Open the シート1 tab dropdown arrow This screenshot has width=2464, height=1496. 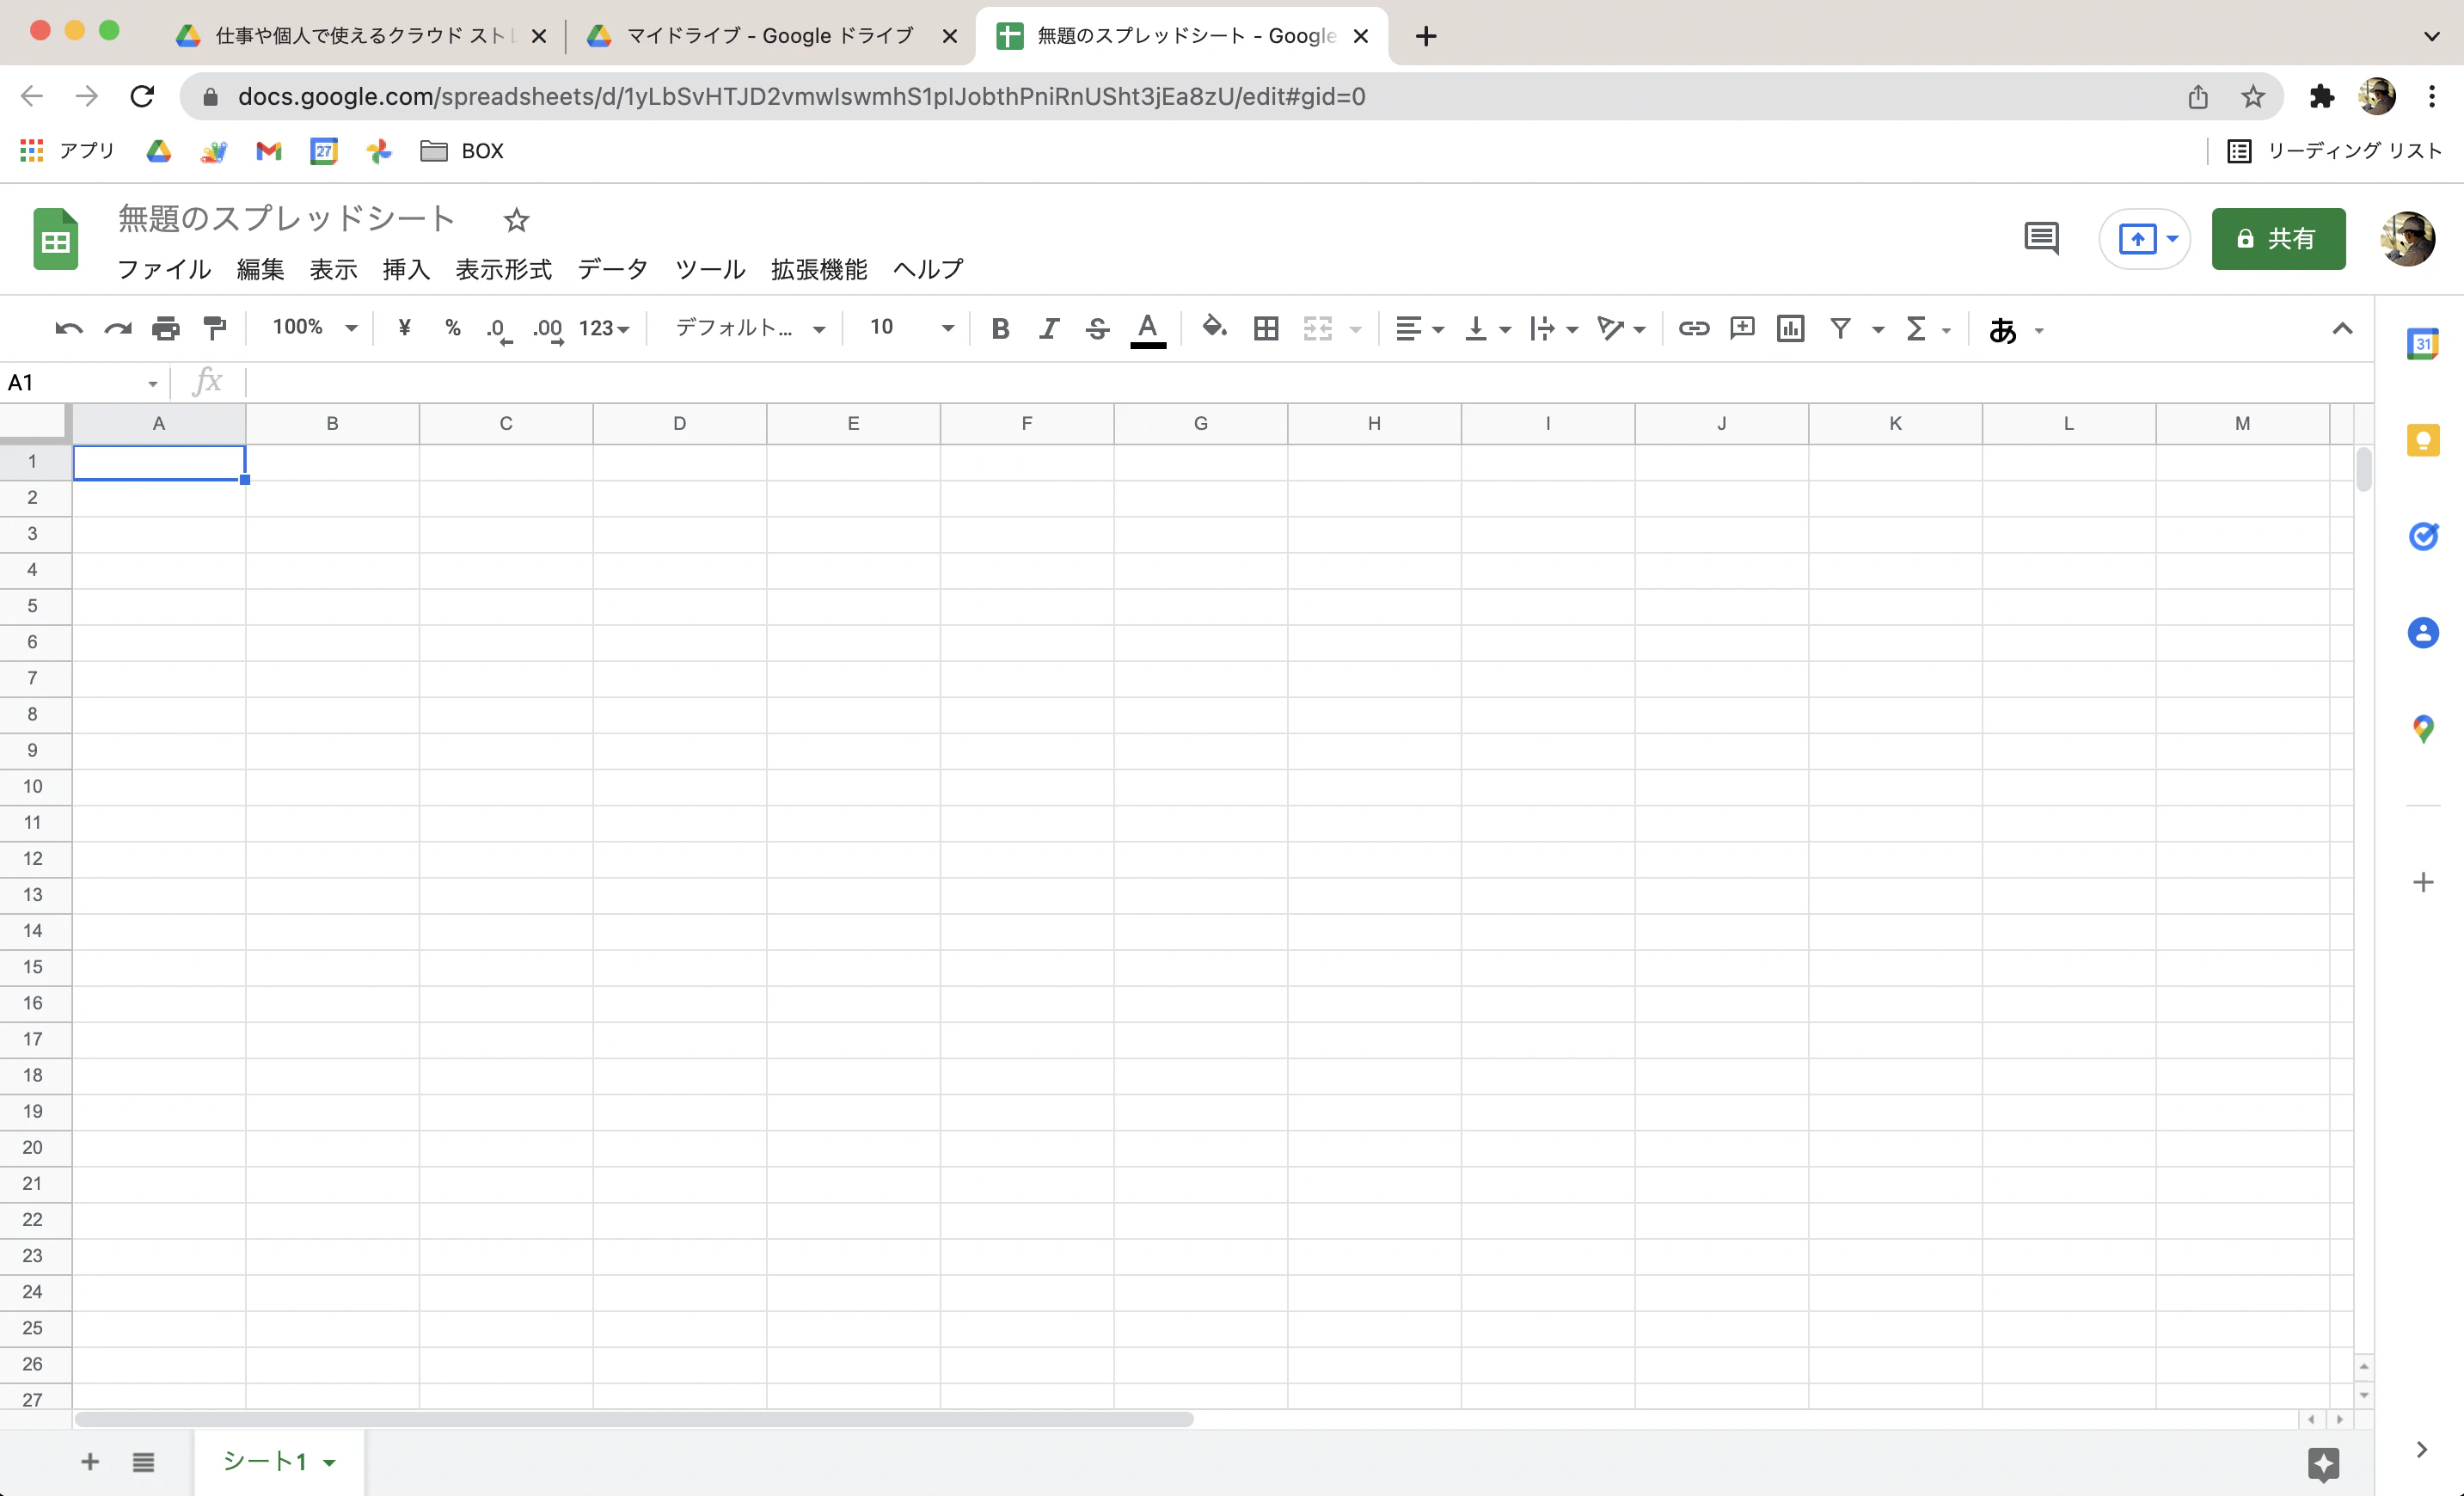[329, 1462]
